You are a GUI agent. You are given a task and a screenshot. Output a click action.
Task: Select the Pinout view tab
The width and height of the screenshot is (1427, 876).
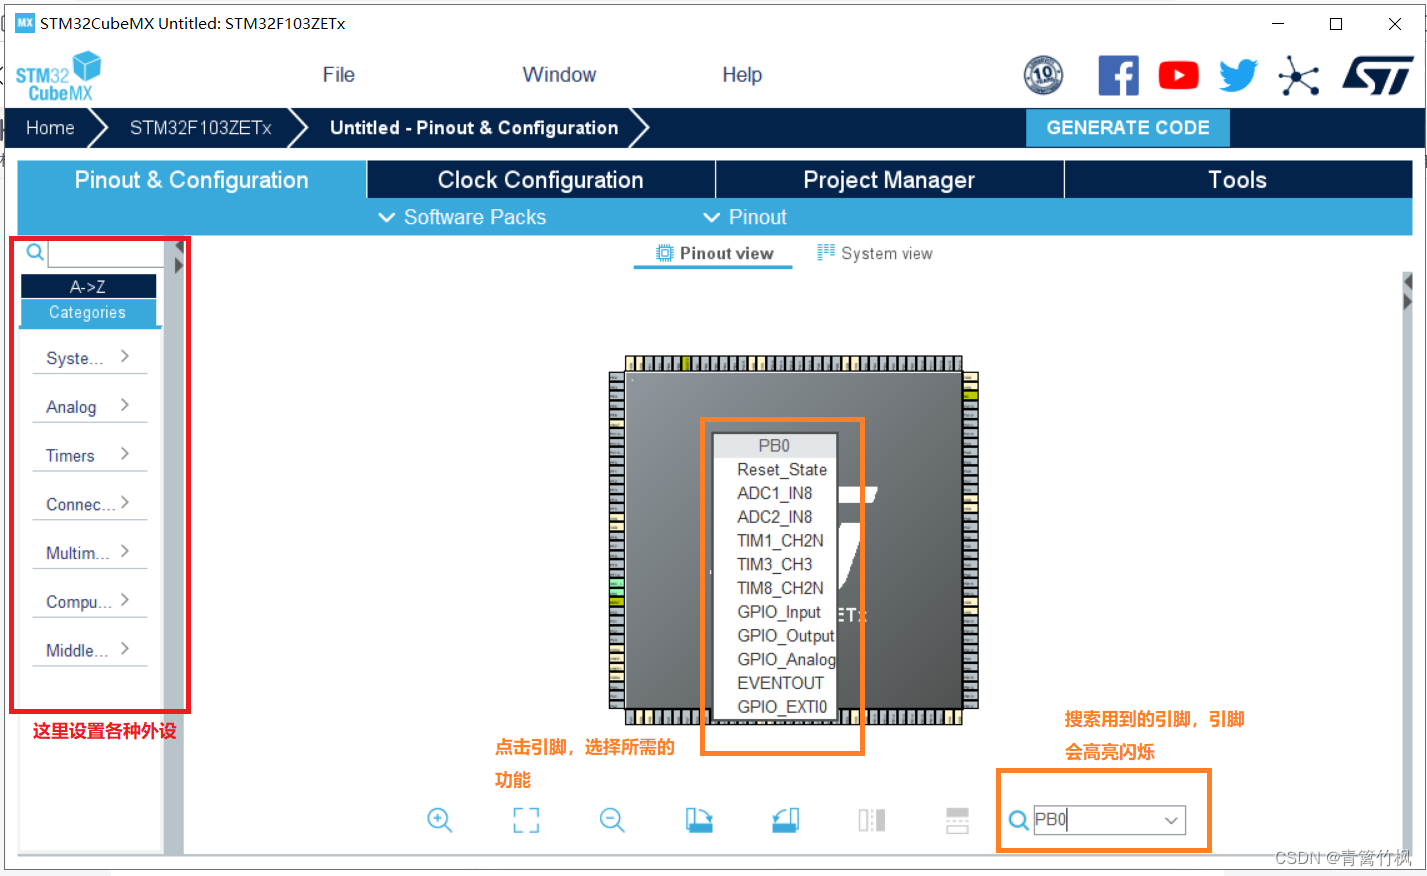(x=714, y=253)
